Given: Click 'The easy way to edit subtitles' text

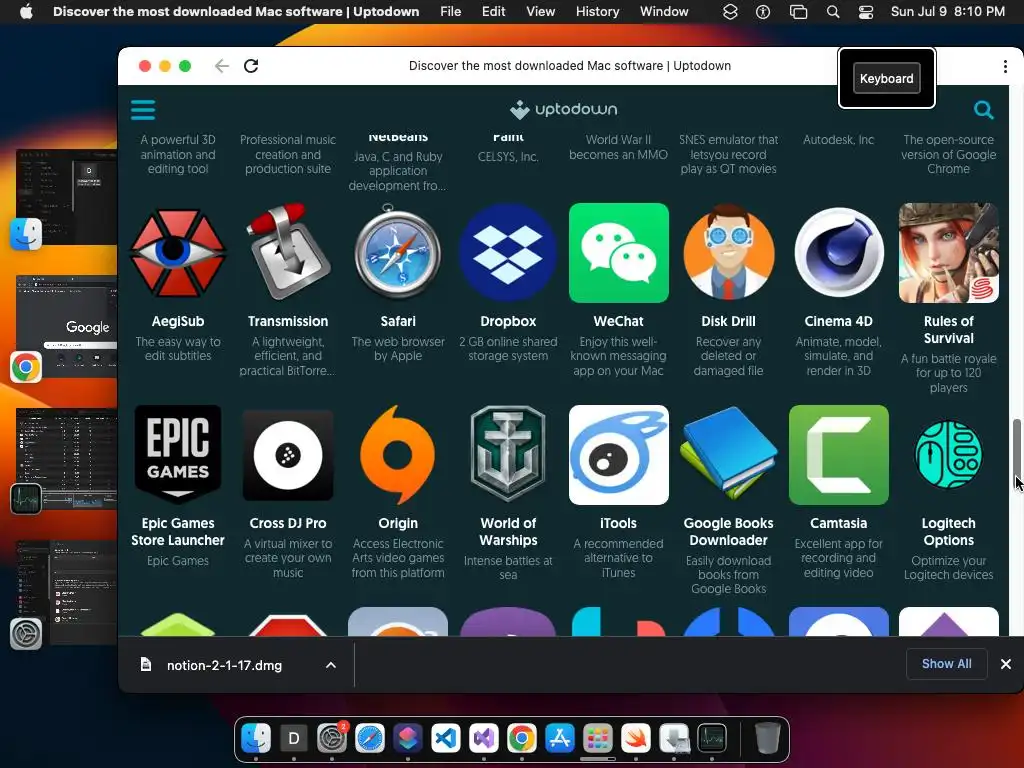Looking at the screenshot, I should tap(178, 349).
